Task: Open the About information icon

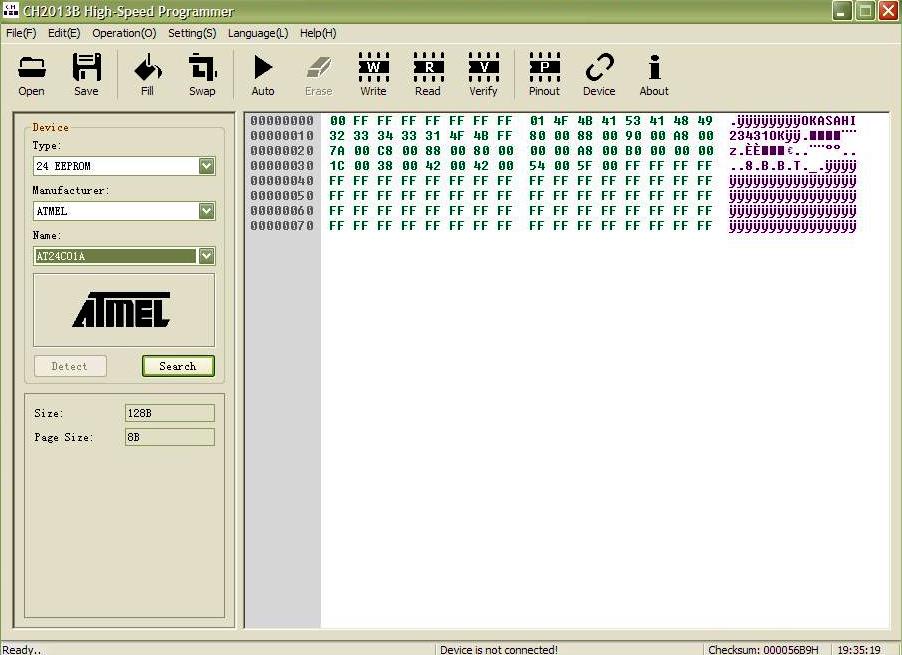Action: [x=654, y=74]
